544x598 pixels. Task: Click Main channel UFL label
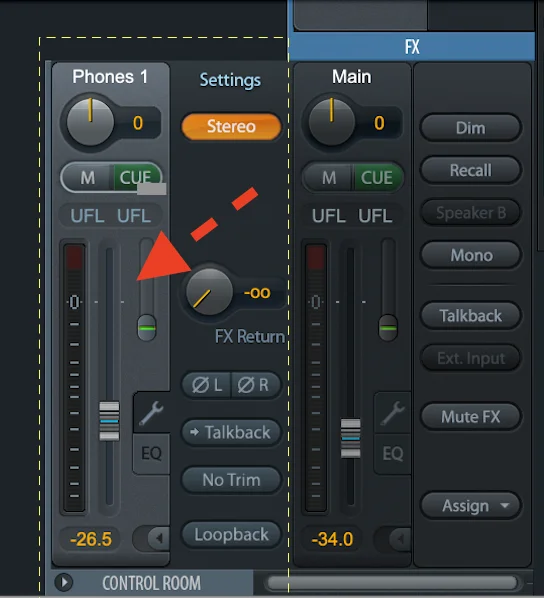[x=352, y=216]
